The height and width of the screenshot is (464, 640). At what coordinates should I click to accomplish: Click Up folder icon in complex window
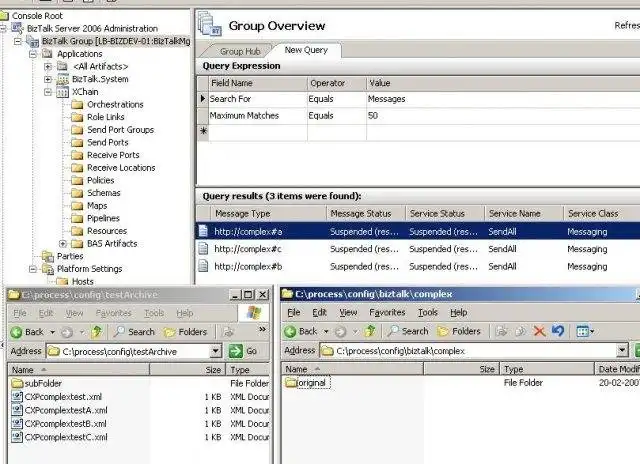[x=370, y=331]
